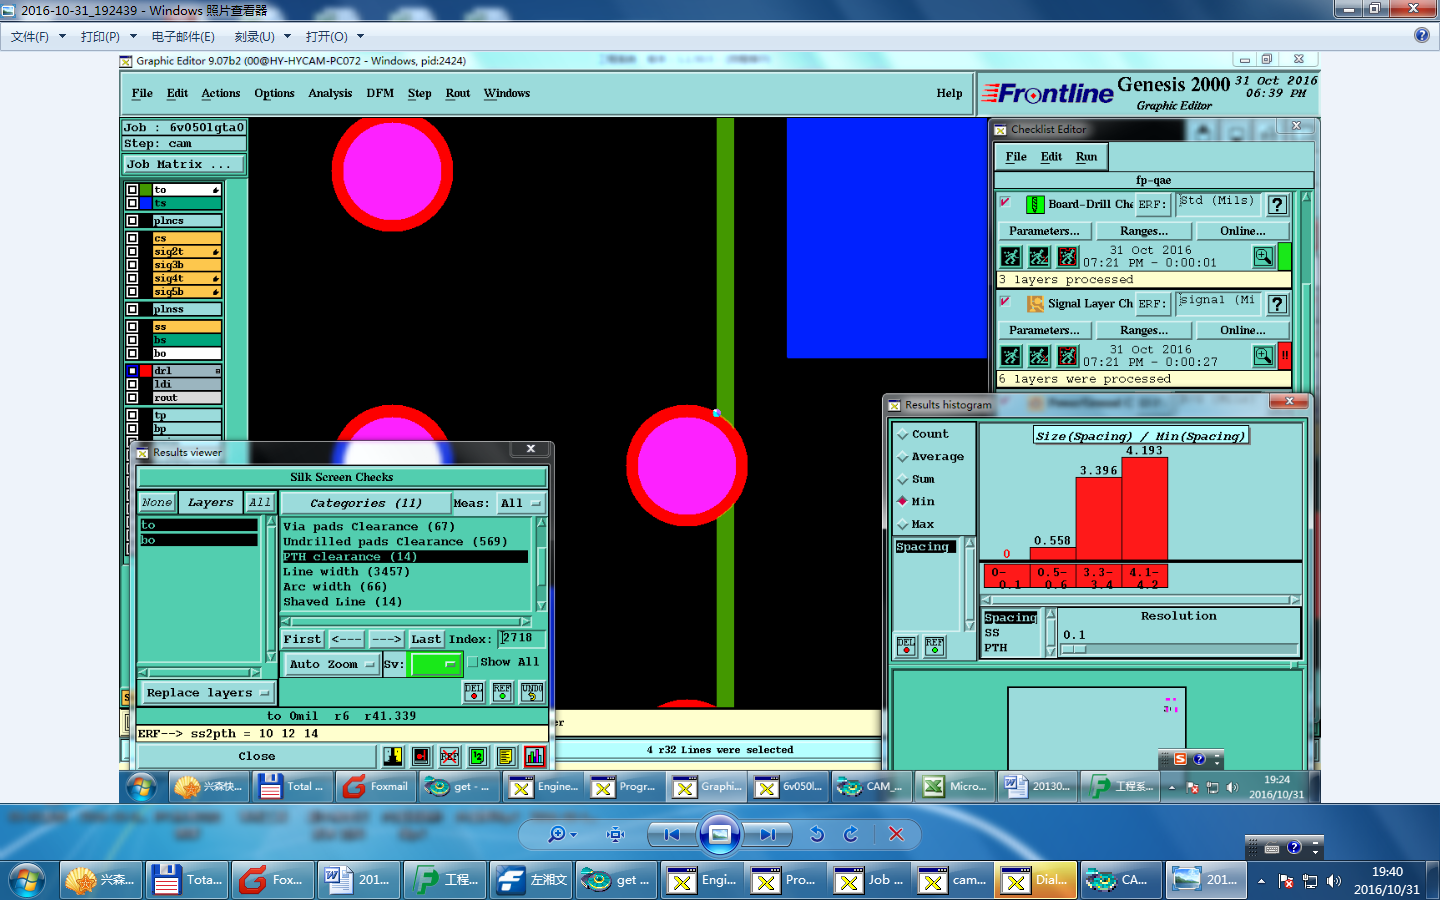Viewport: 1440px width, 900px height.
Task: Click the DEL icon in Results viewer
Action: click(474, 692)
